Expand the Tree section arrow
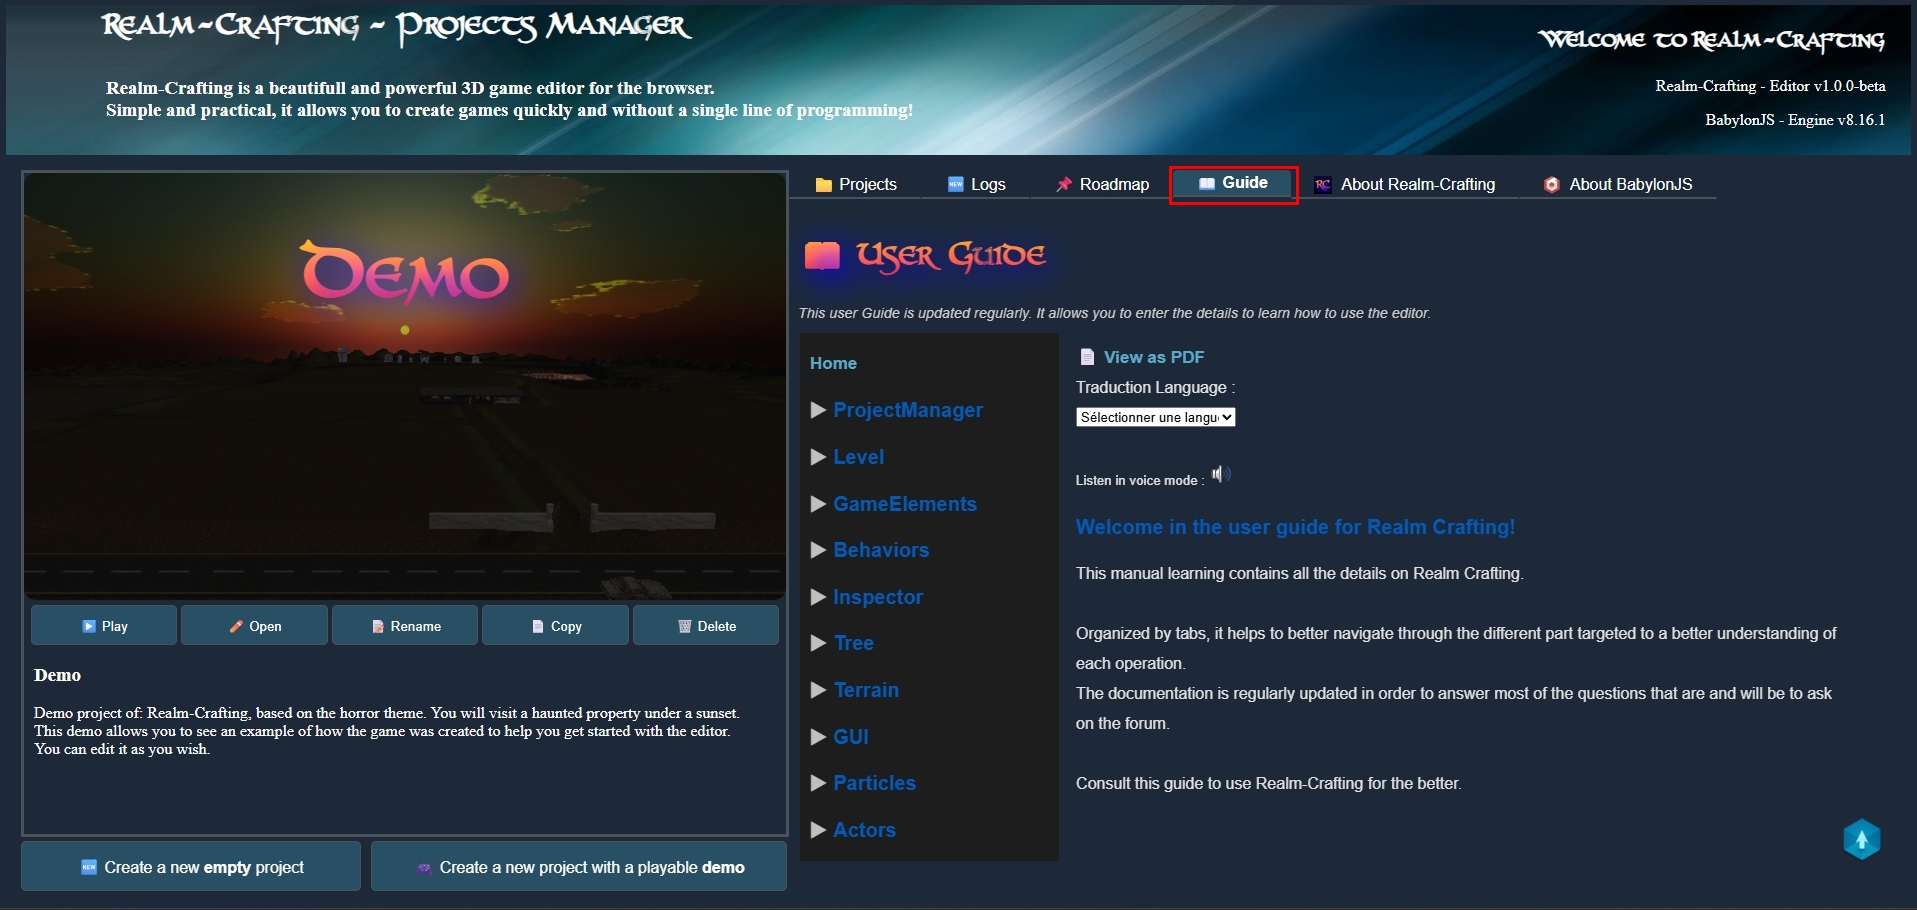 [x=818, y=643]
